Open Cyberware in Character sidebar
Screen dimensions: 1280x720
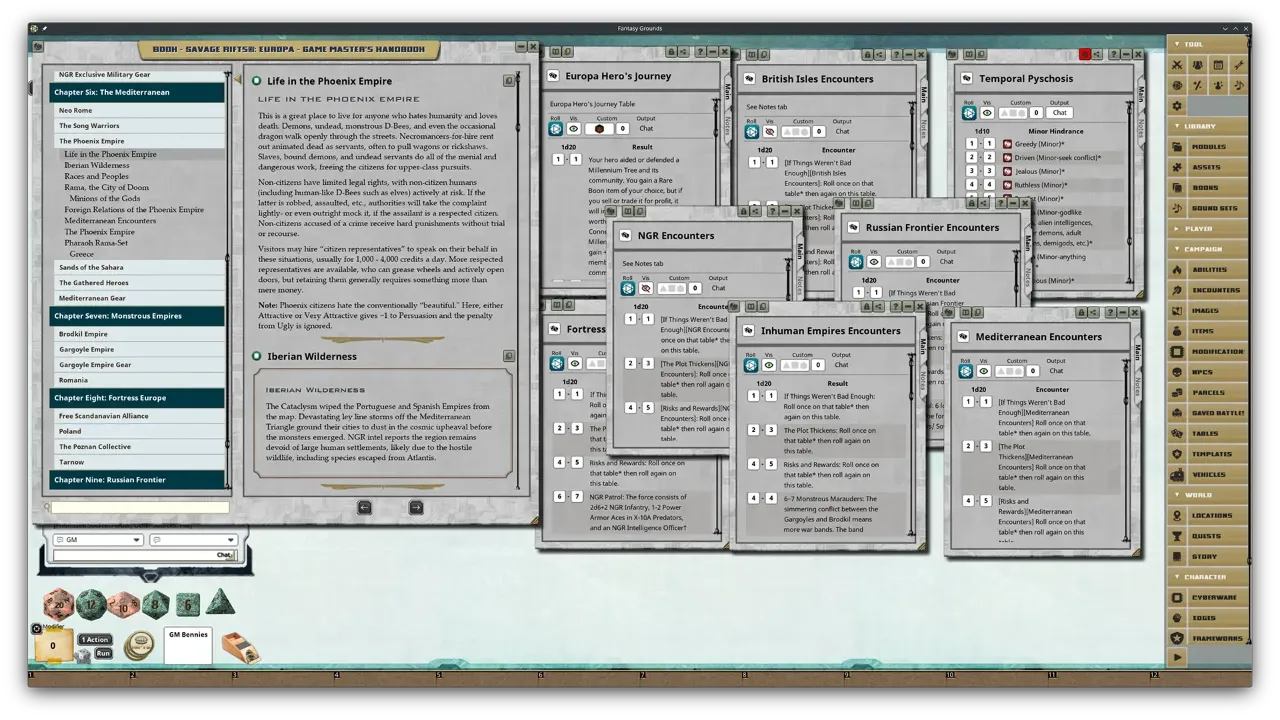pyautogui.click(x=1208, y=598)
